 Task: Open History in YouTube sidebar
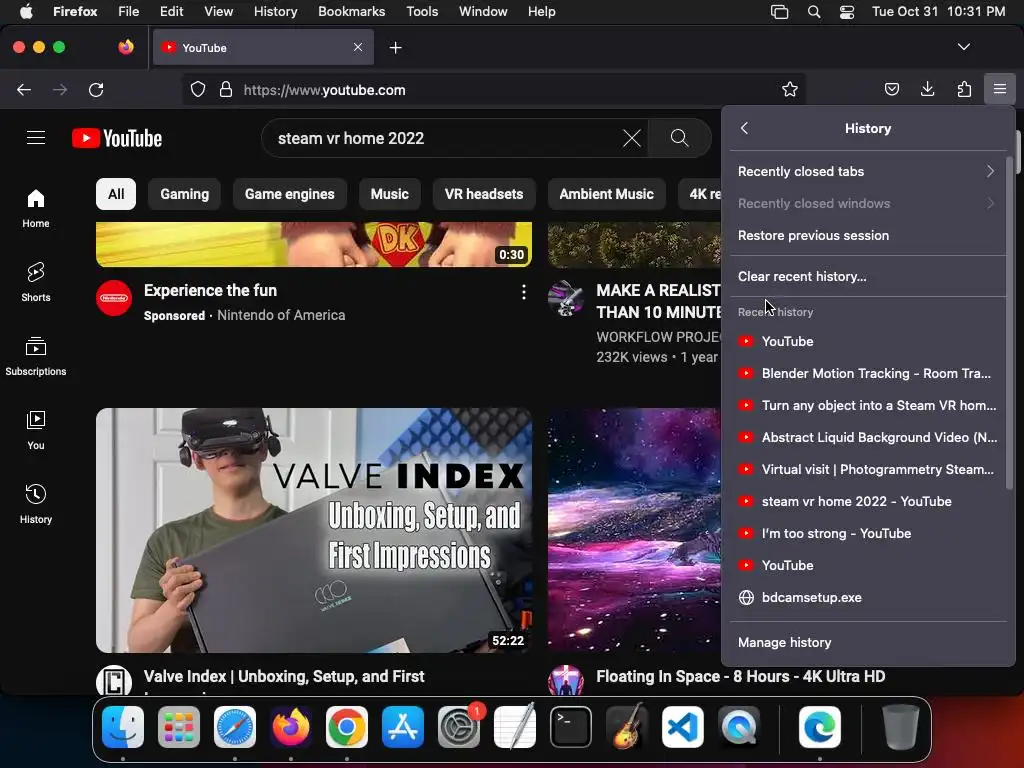click(36, 504)
